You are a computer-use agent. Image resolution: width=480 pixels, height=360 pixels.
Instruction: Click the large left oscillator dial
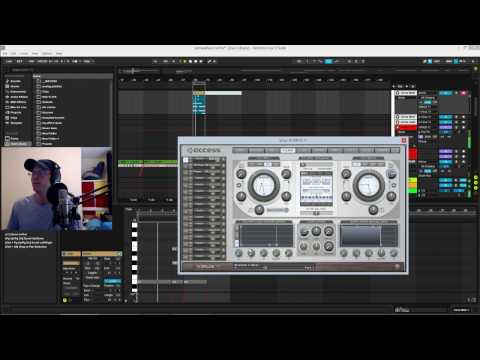(263, 185)
